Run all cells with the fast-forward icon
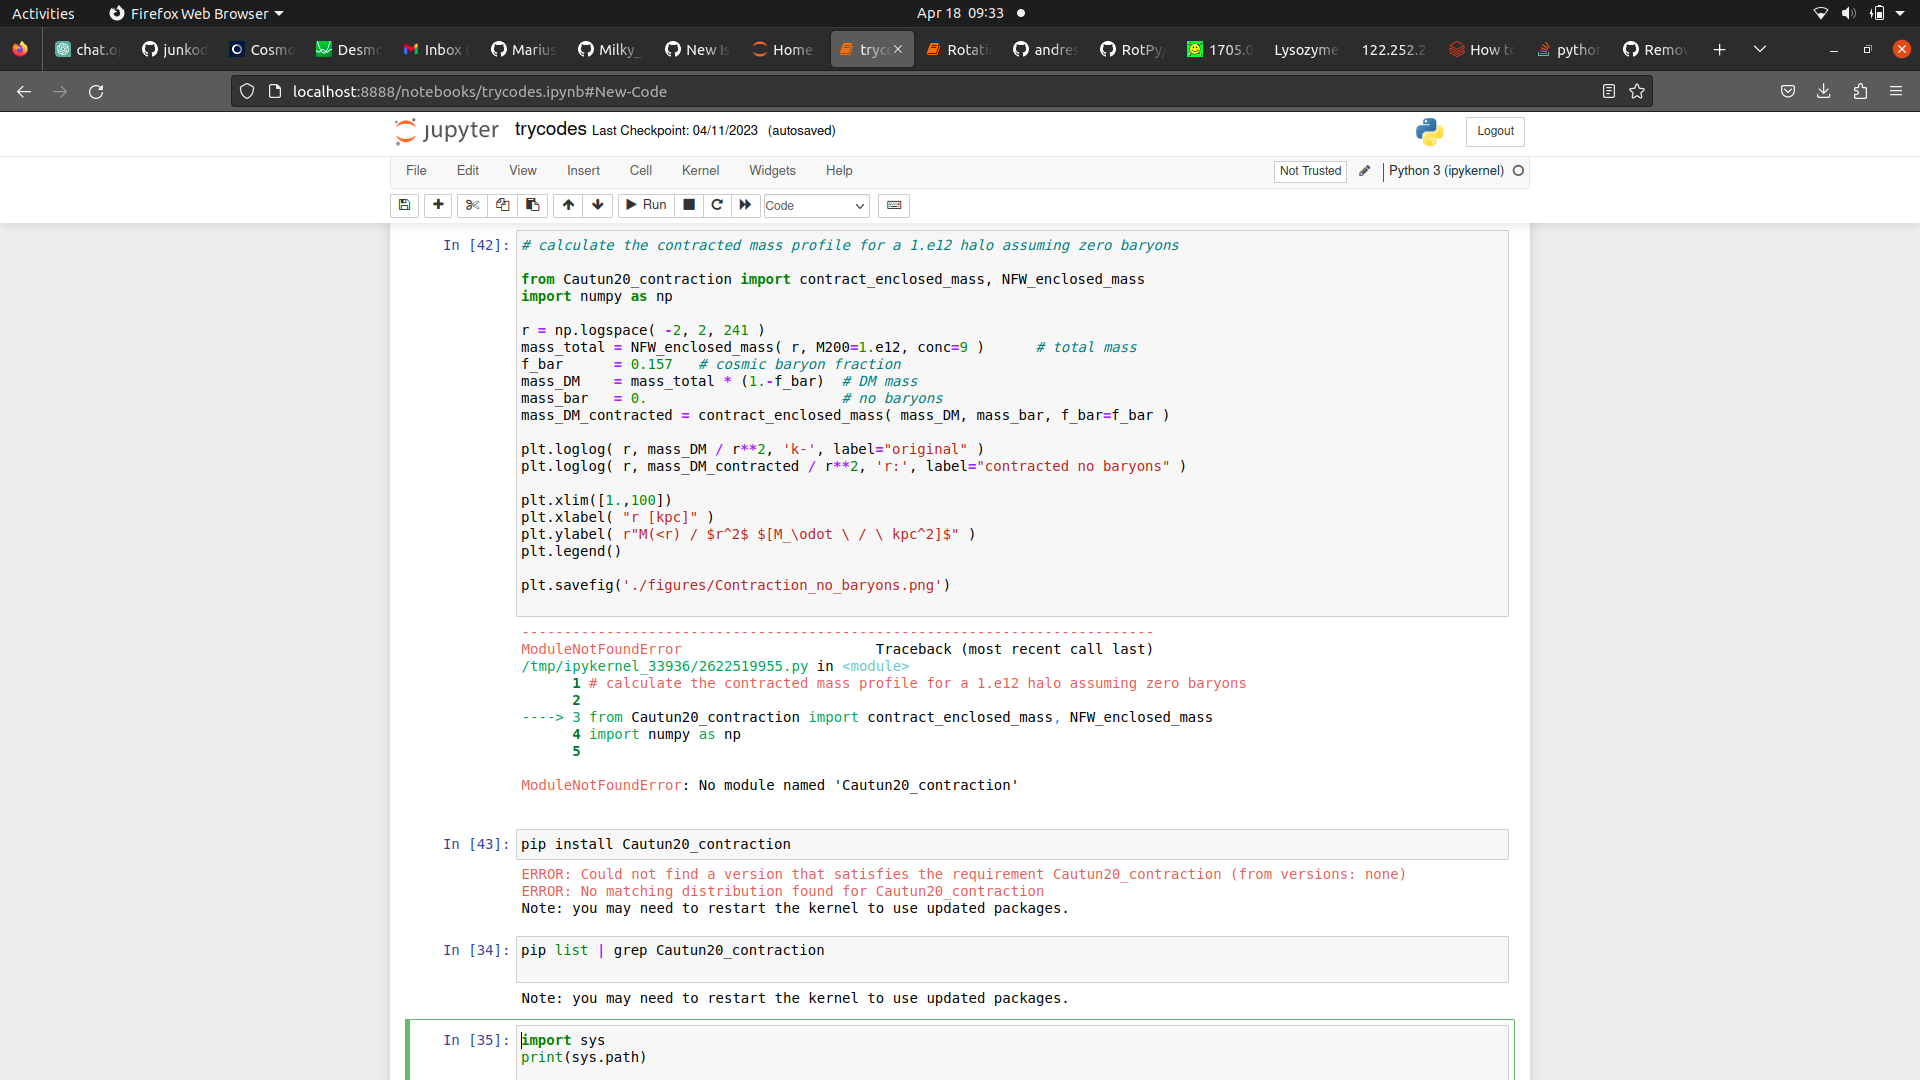Viewport: 1920px width, 1080px height. (744, 205)
